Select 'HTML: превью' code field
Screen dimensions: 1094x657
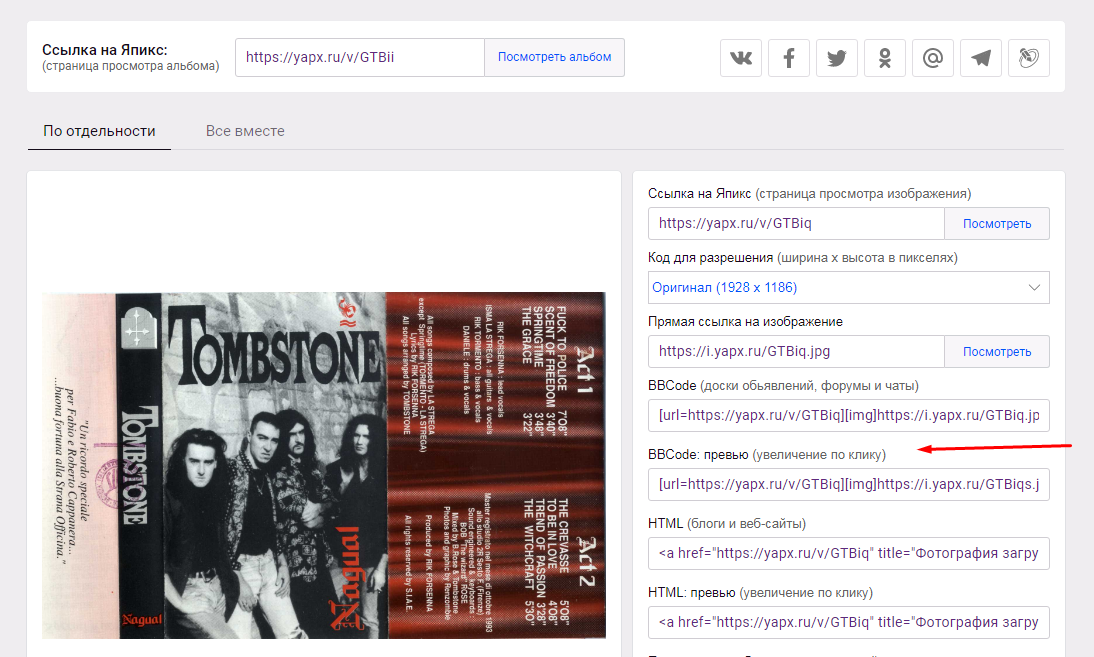(848, 622)
